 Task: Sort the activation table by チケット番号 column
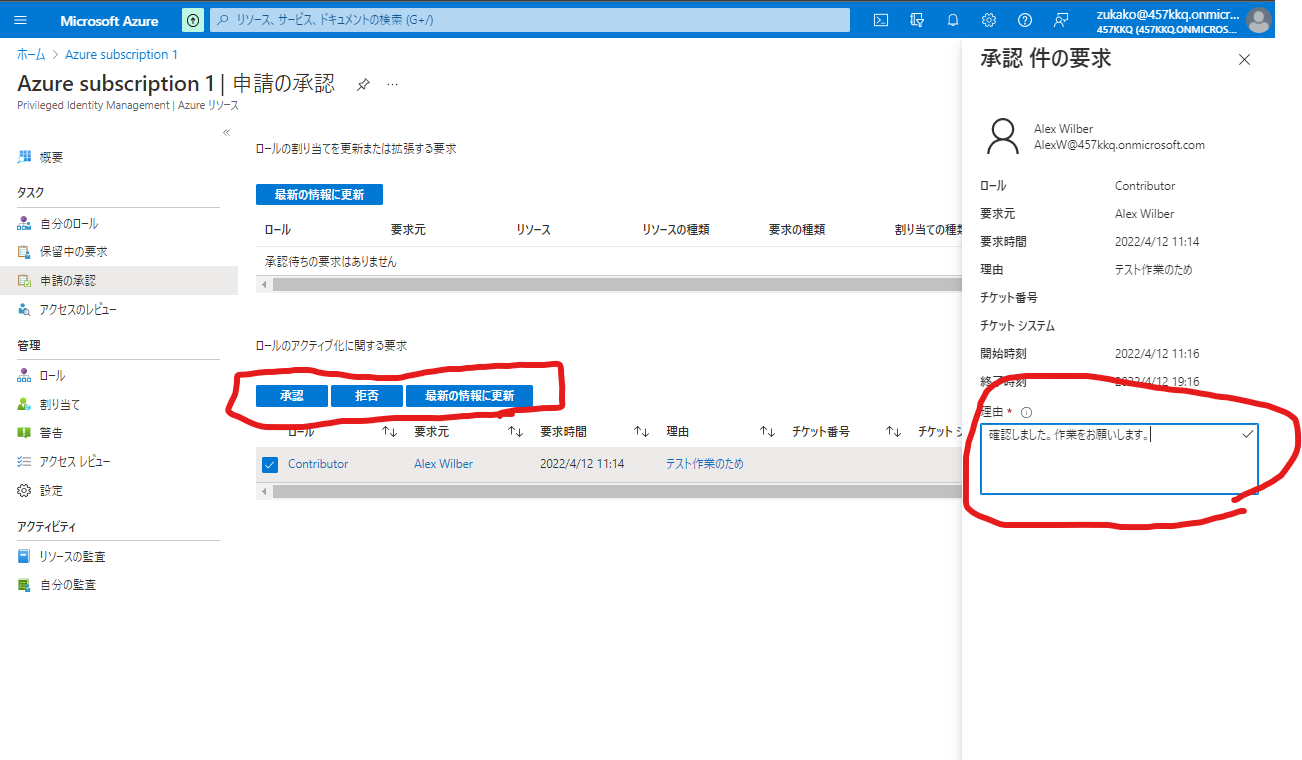click(893, 432)
